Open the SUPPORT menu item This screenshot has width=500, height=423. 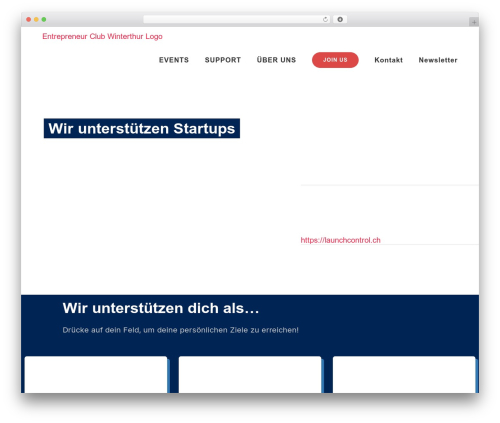[x=223, y=60]
